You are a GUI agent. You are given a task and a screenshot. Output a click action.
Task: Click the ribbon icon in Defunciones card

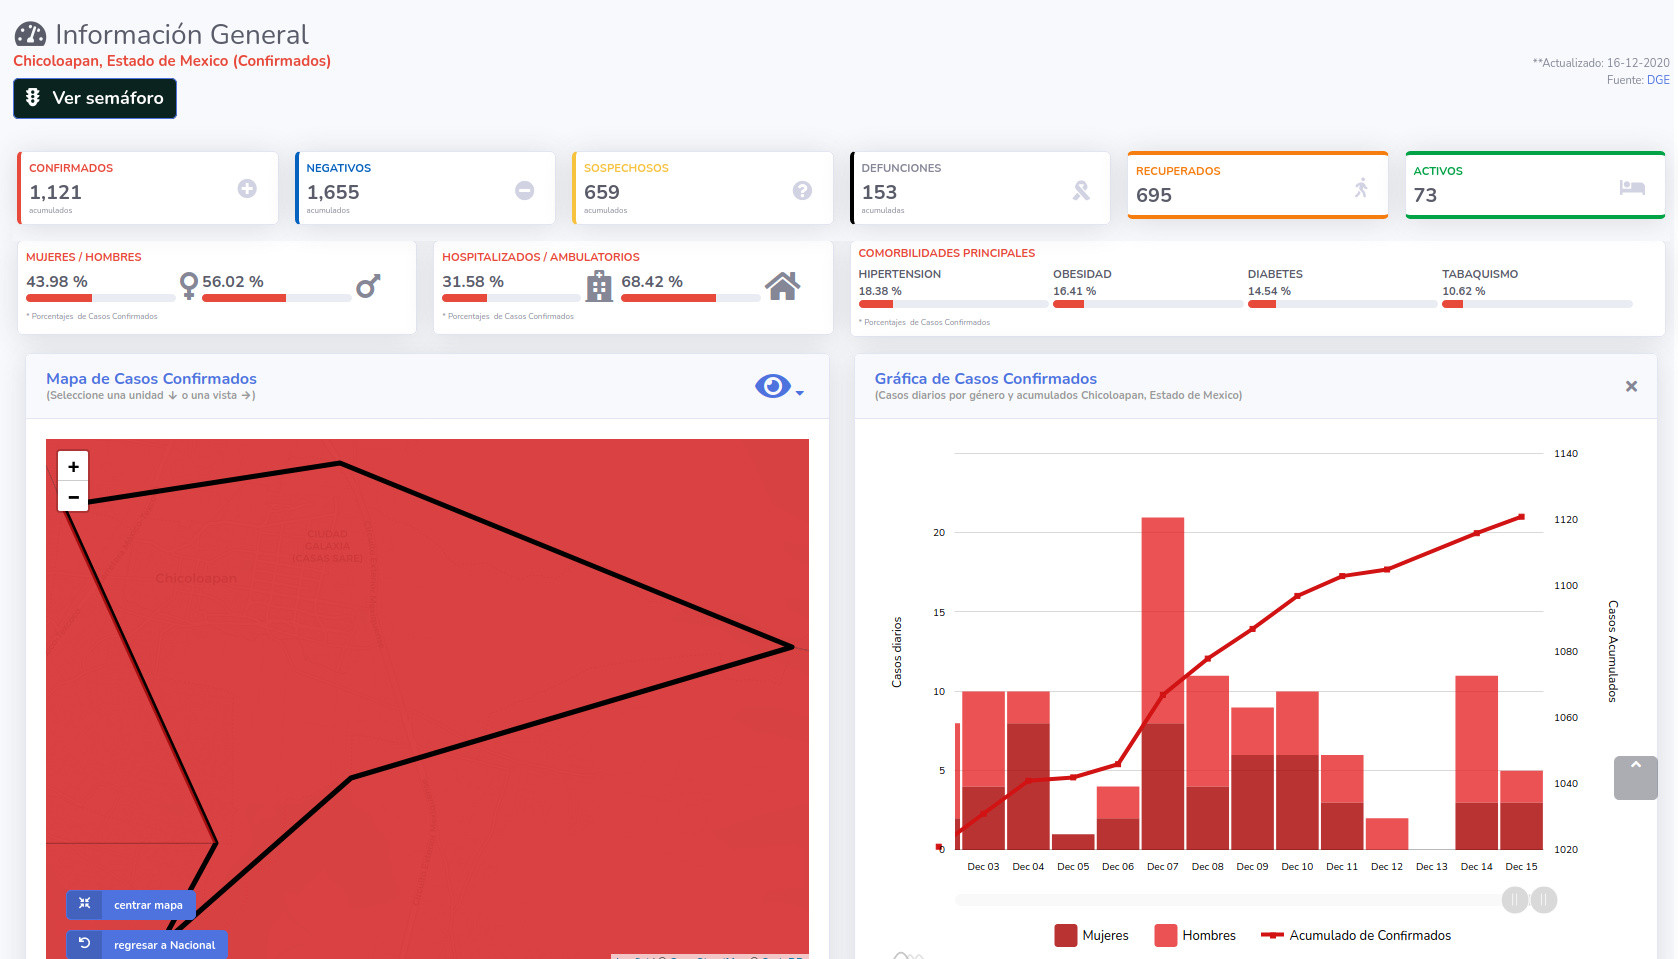tap(1081, 190)
